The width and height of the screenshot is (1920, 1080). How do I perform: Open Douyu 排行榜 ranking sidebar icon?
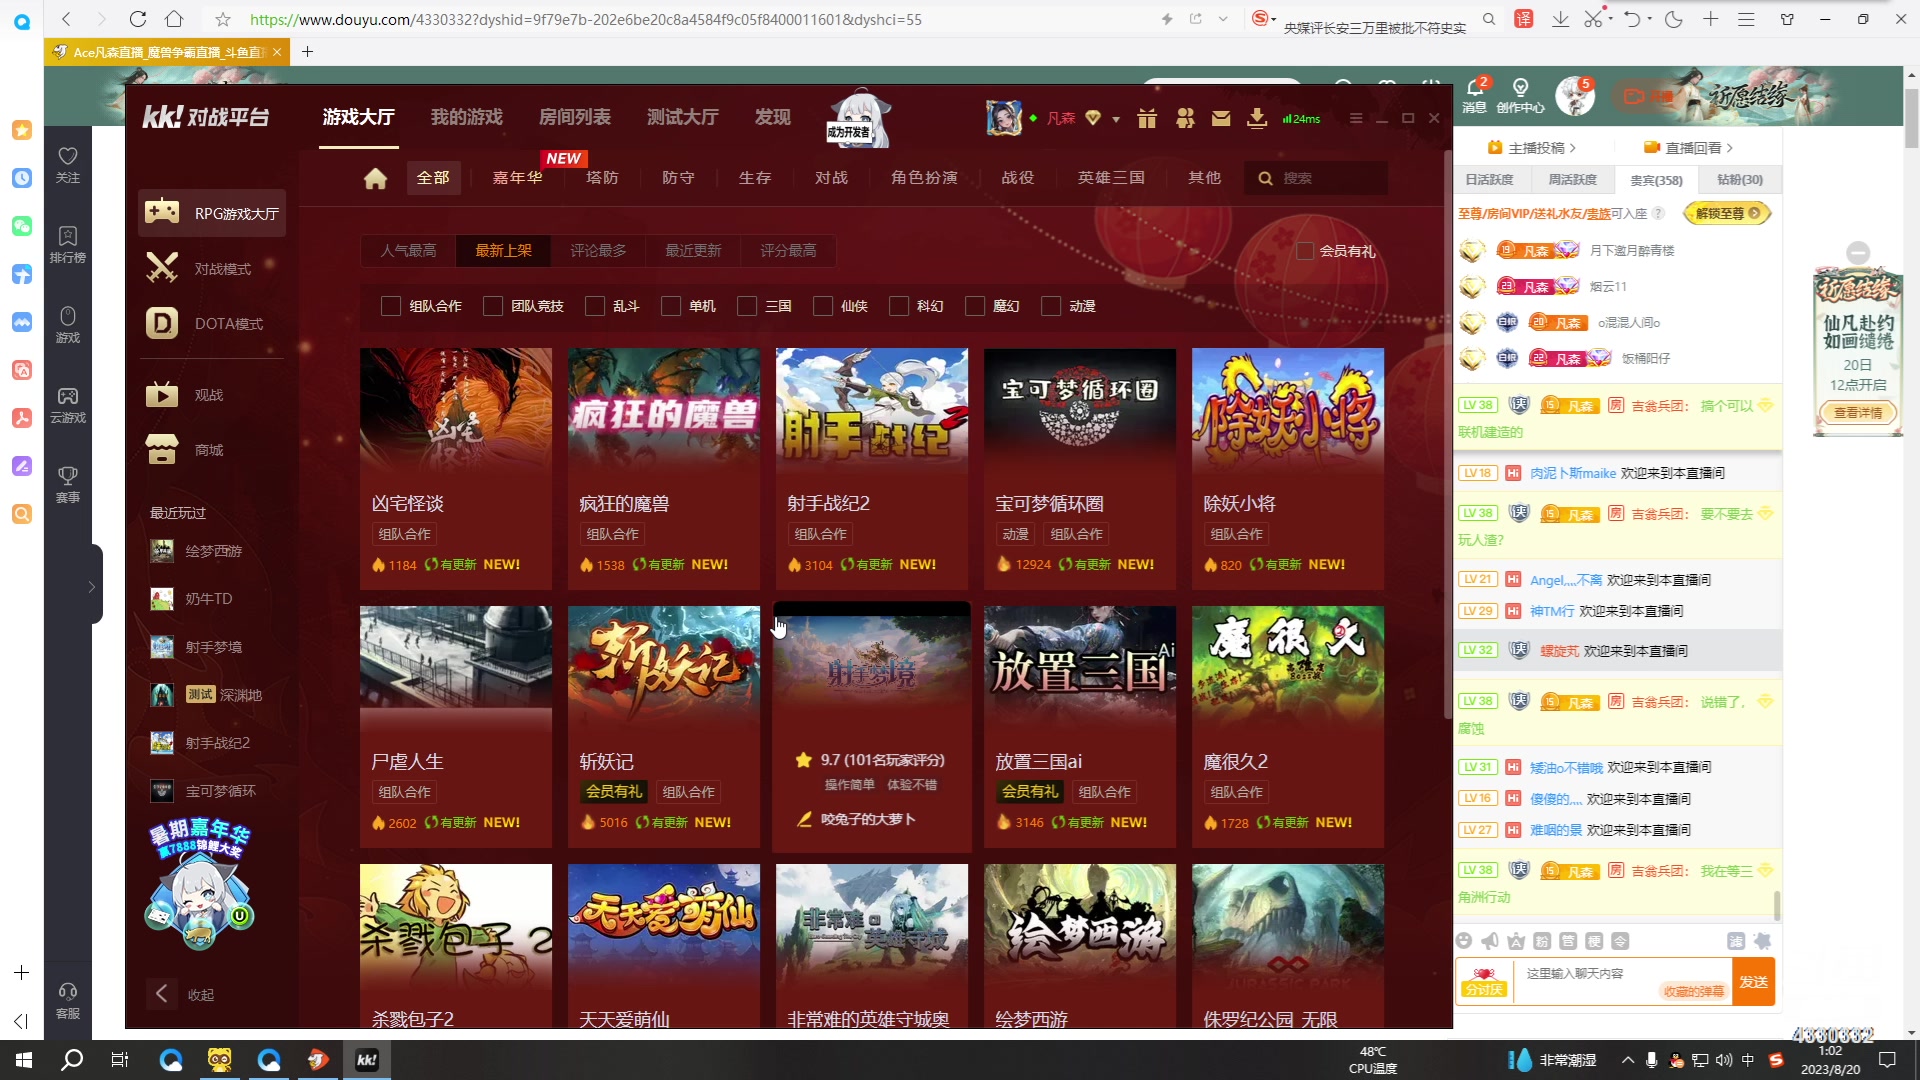click(x=68, y=245)
